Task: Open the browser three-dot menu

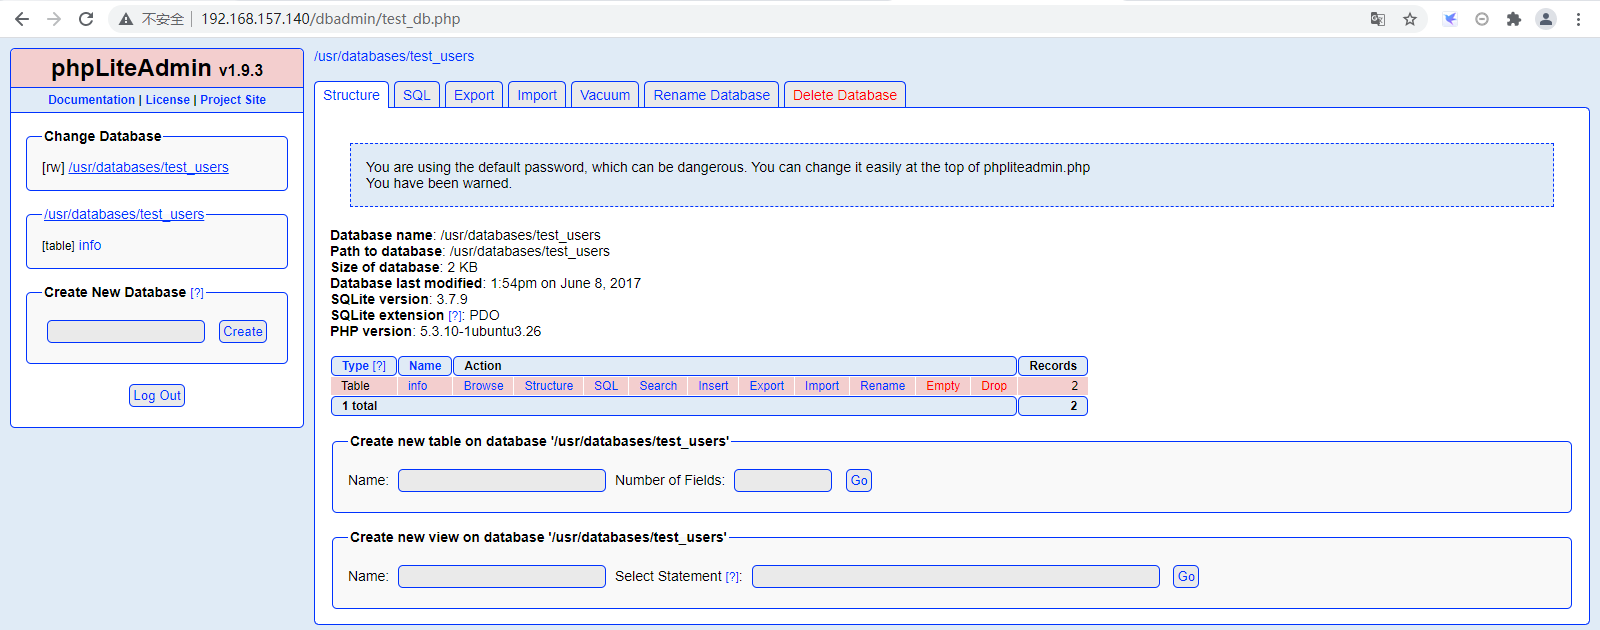Action: click(x=1578, y=19)
